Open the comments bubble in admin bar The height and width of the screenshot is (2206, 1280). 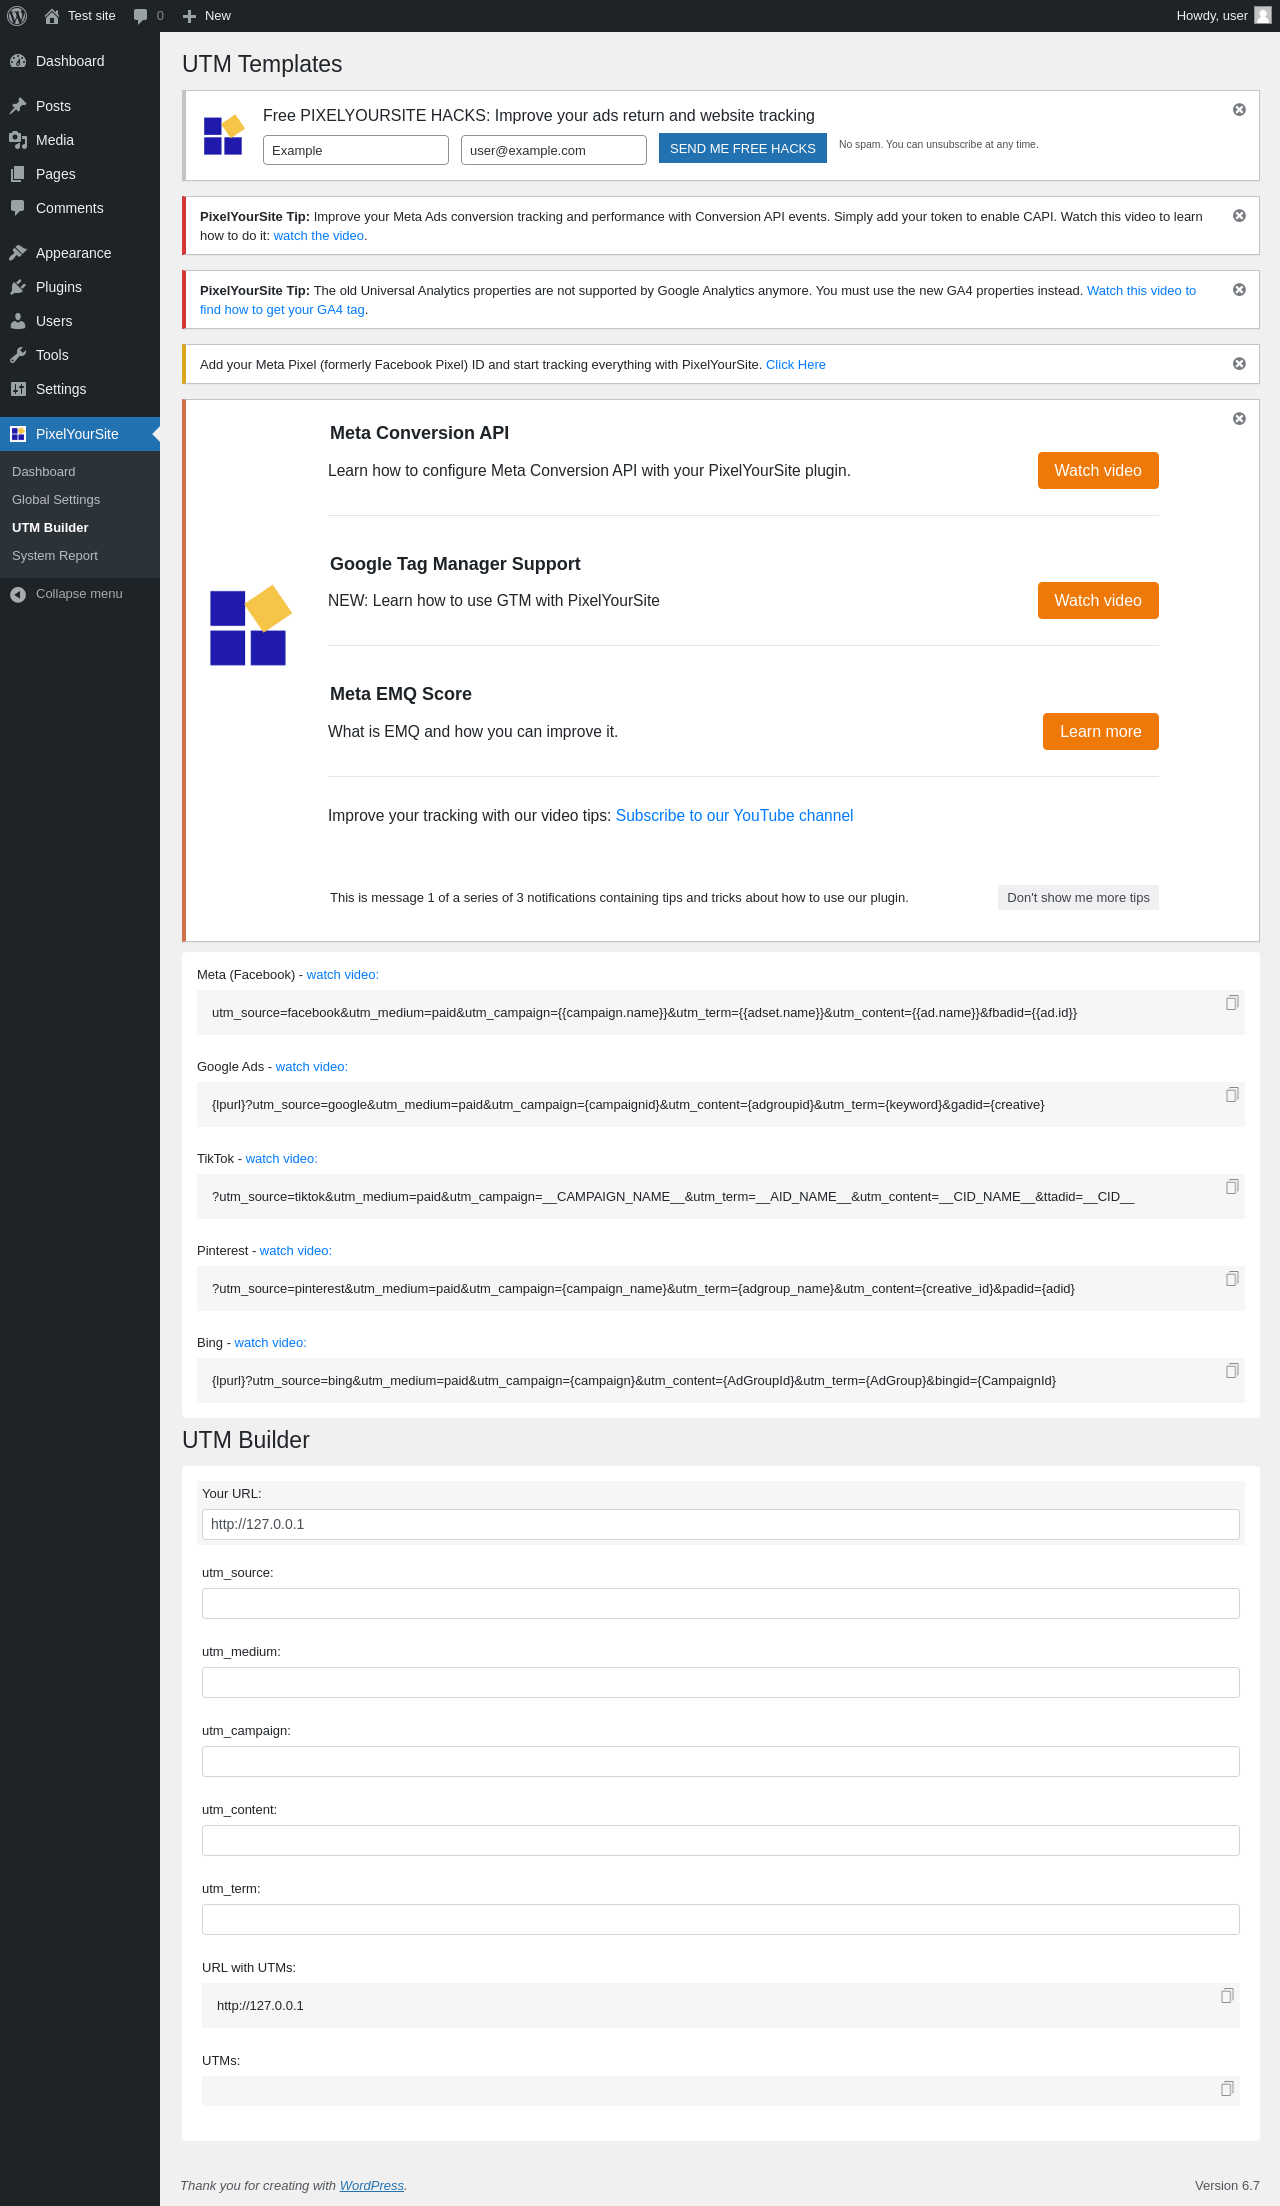coord(148,16)
